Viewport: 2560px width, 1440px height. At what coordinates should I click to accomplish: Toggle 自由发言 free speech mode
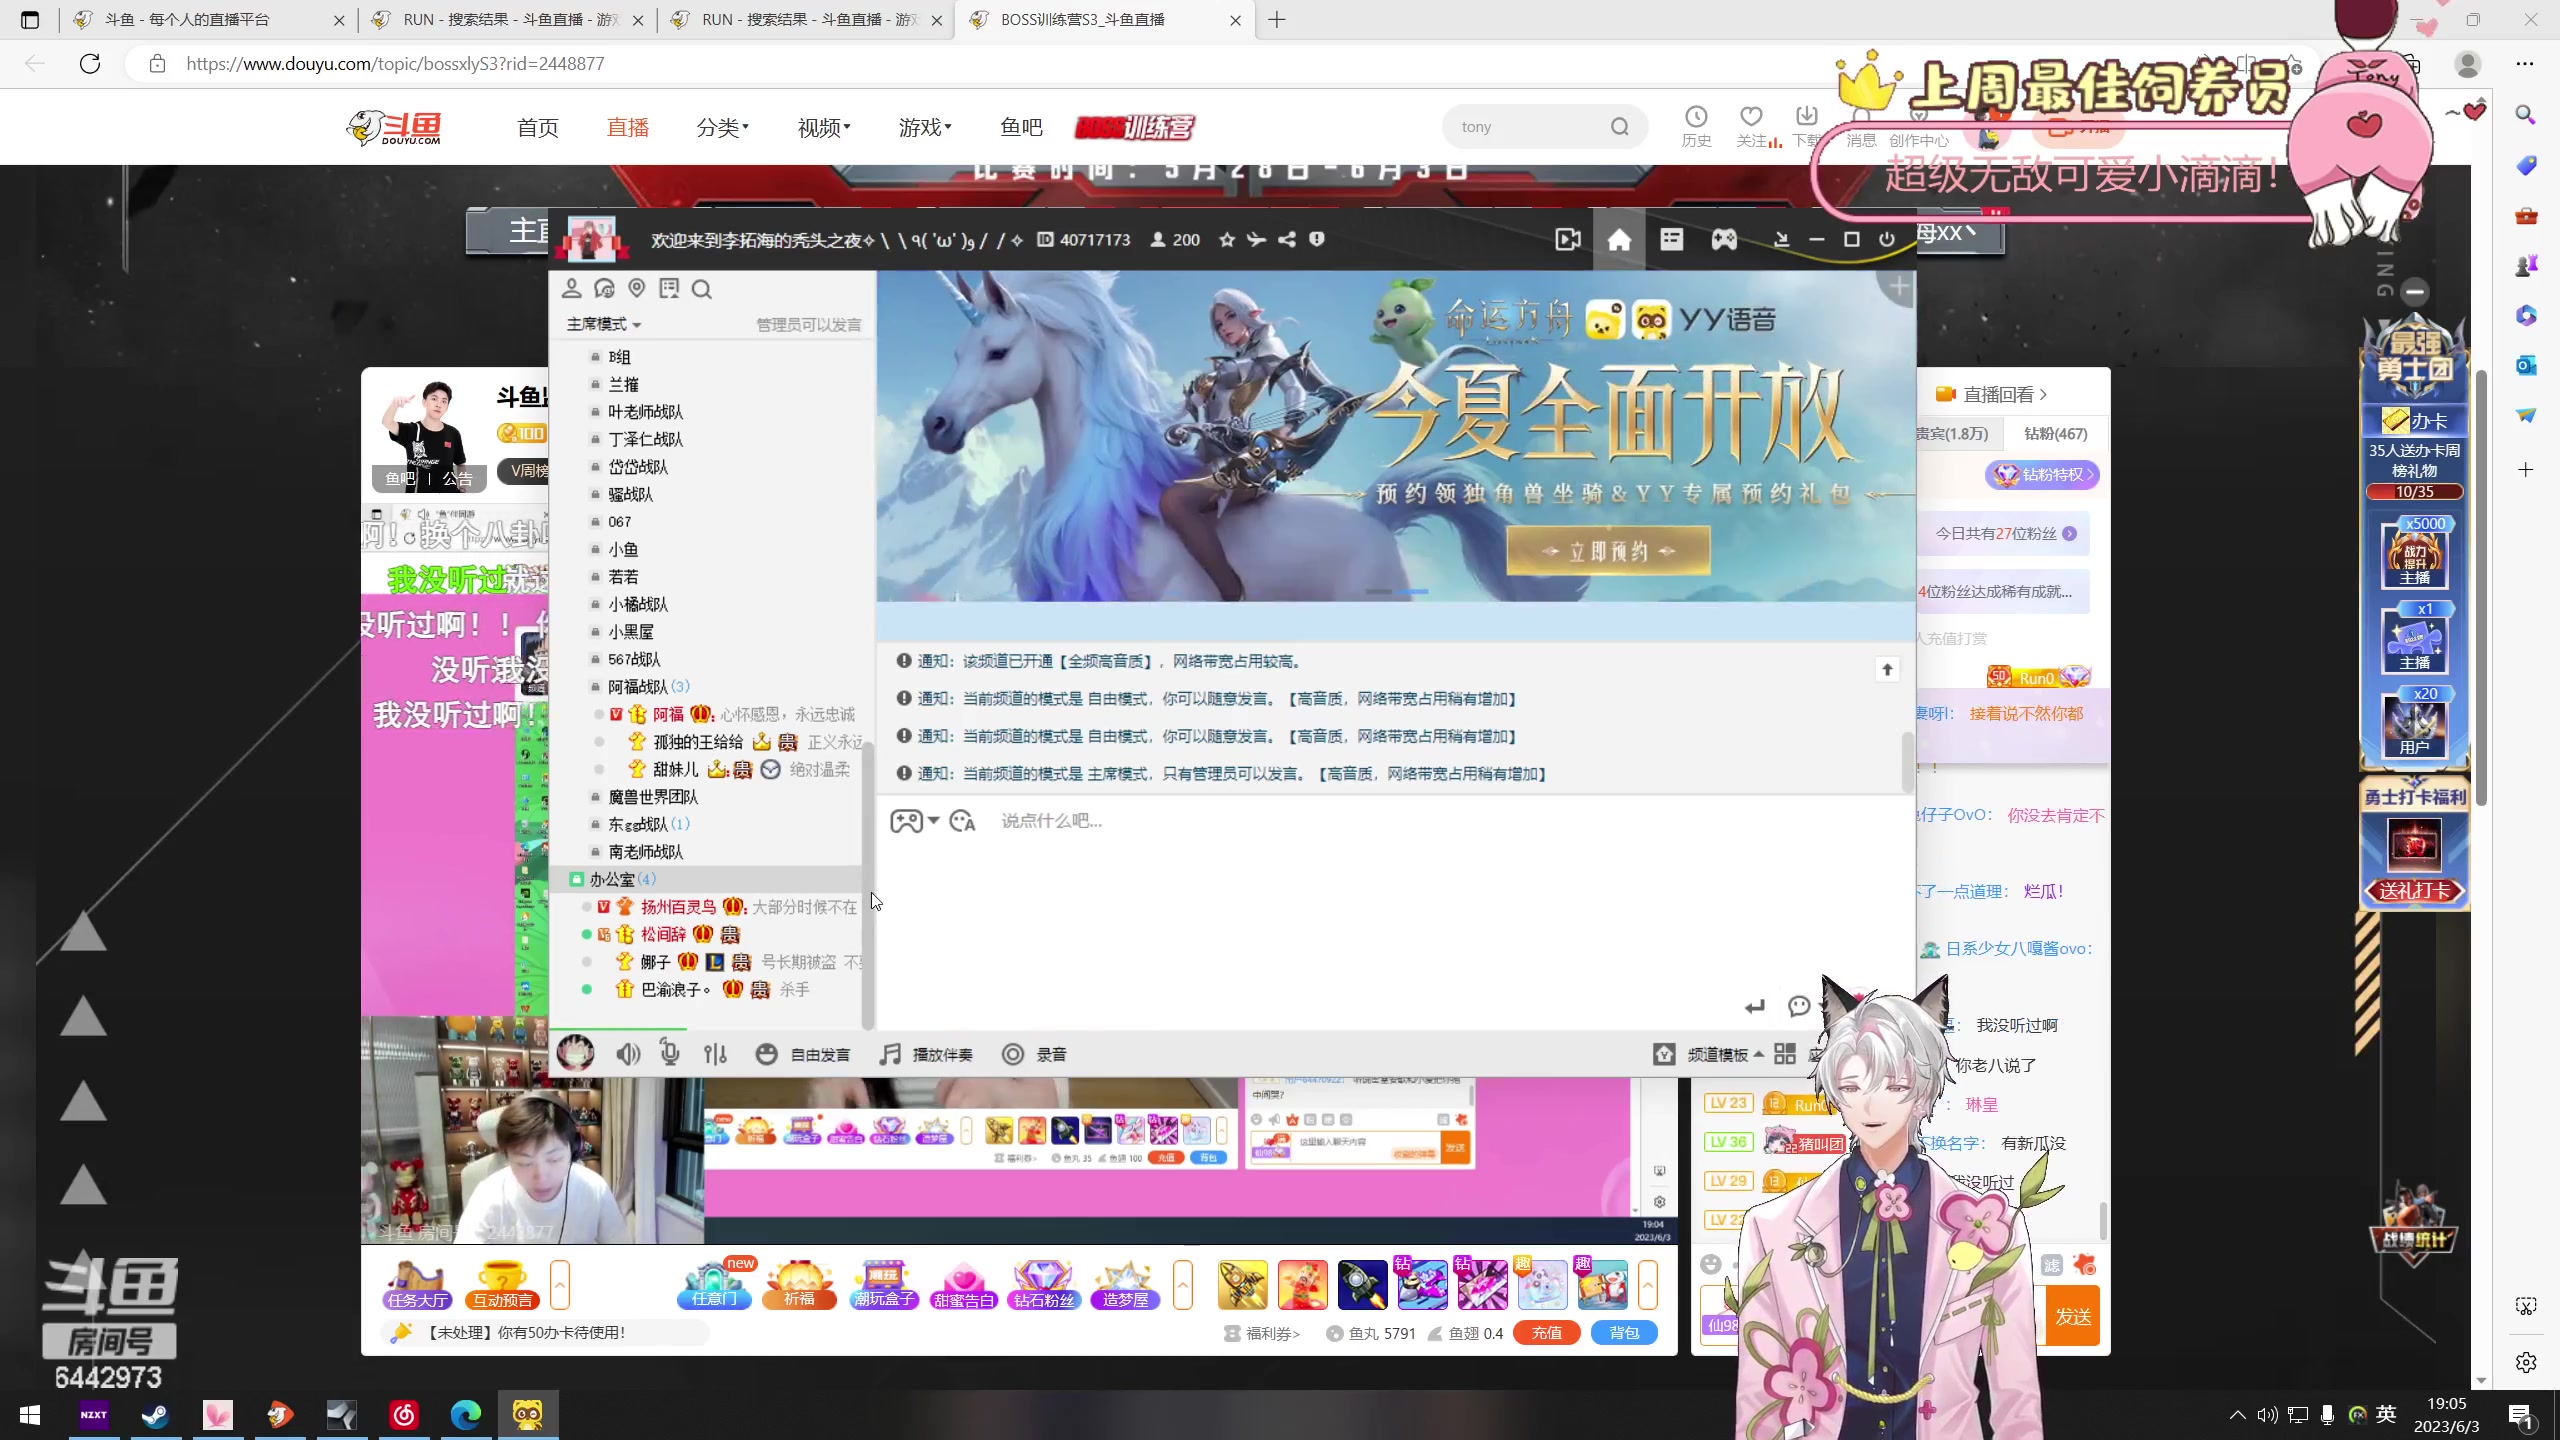click(803, 1054)
